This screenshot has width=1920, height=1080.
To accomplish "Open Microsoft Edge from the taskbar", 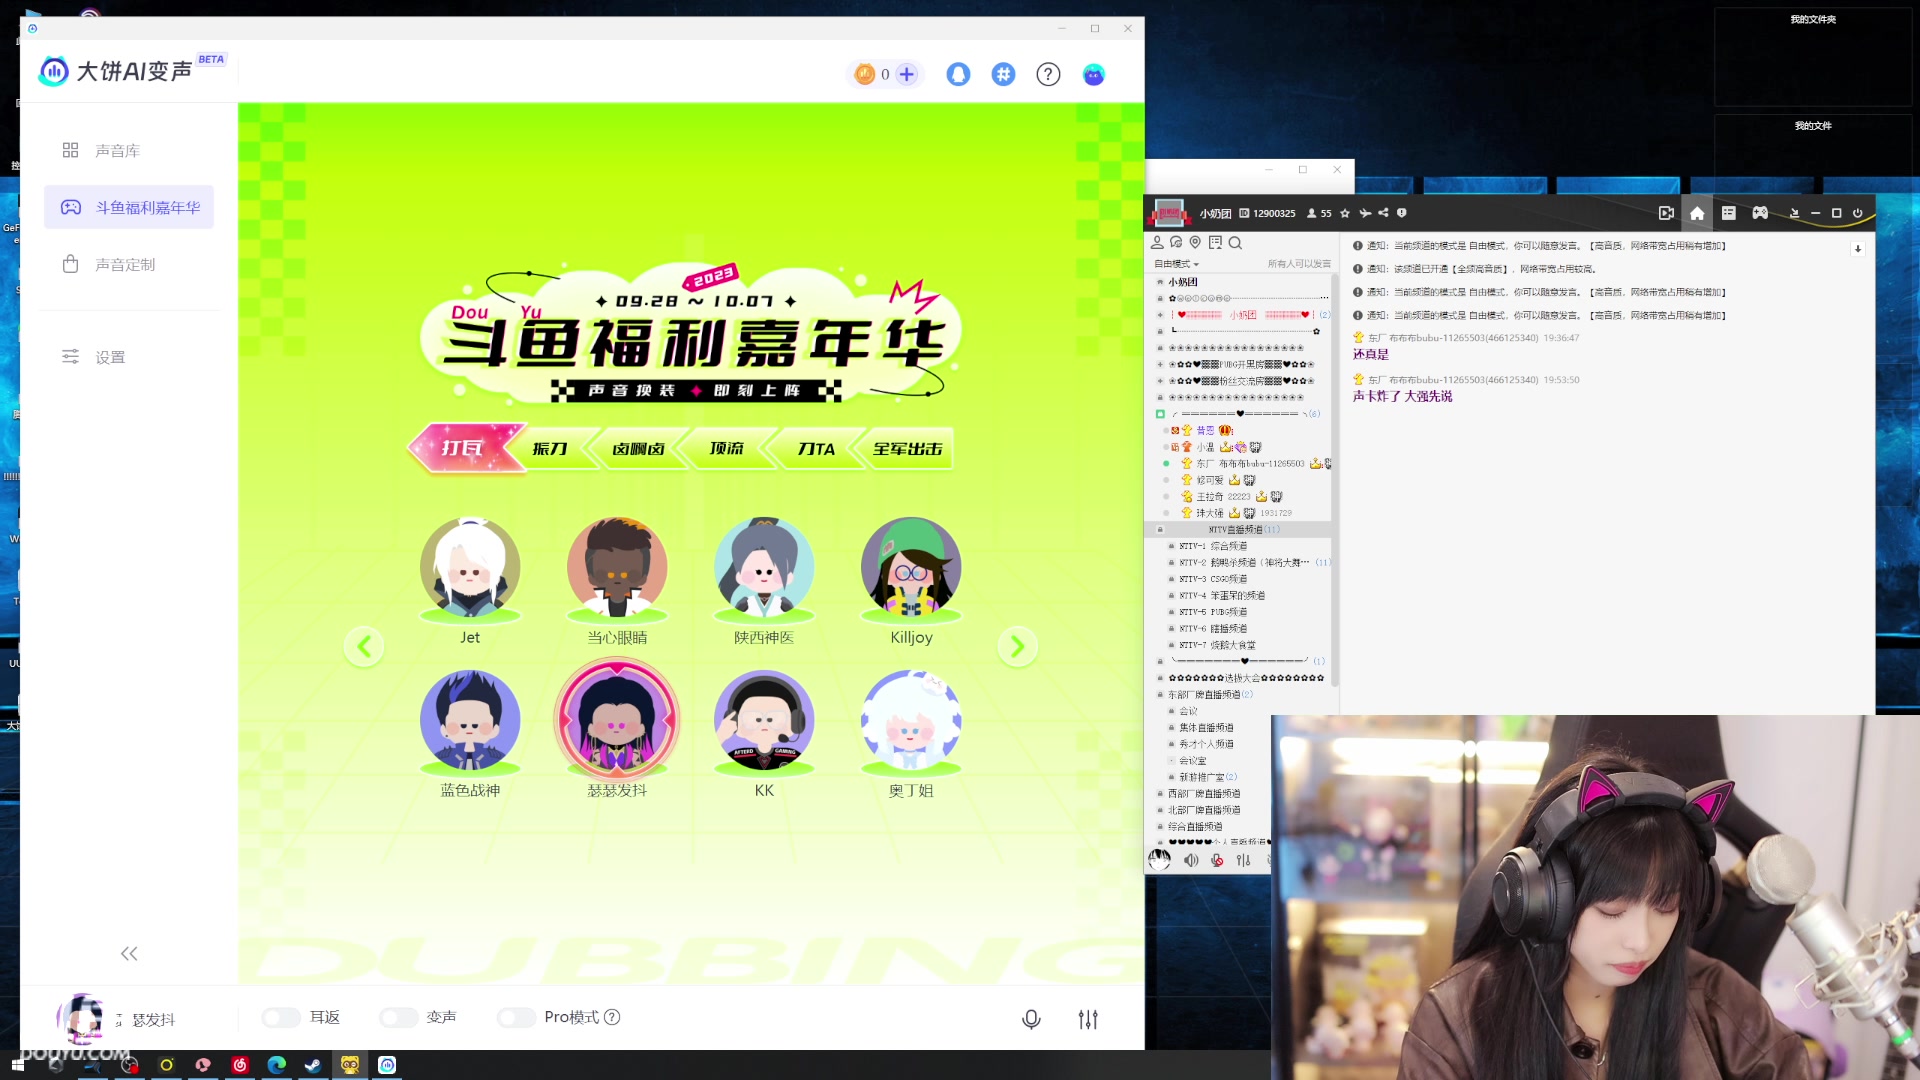I will pos(277,1065).
